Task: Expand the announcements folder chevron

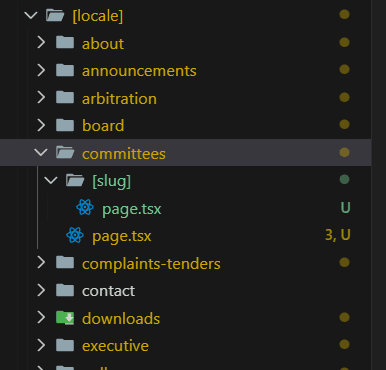Action: pos(41,70)
